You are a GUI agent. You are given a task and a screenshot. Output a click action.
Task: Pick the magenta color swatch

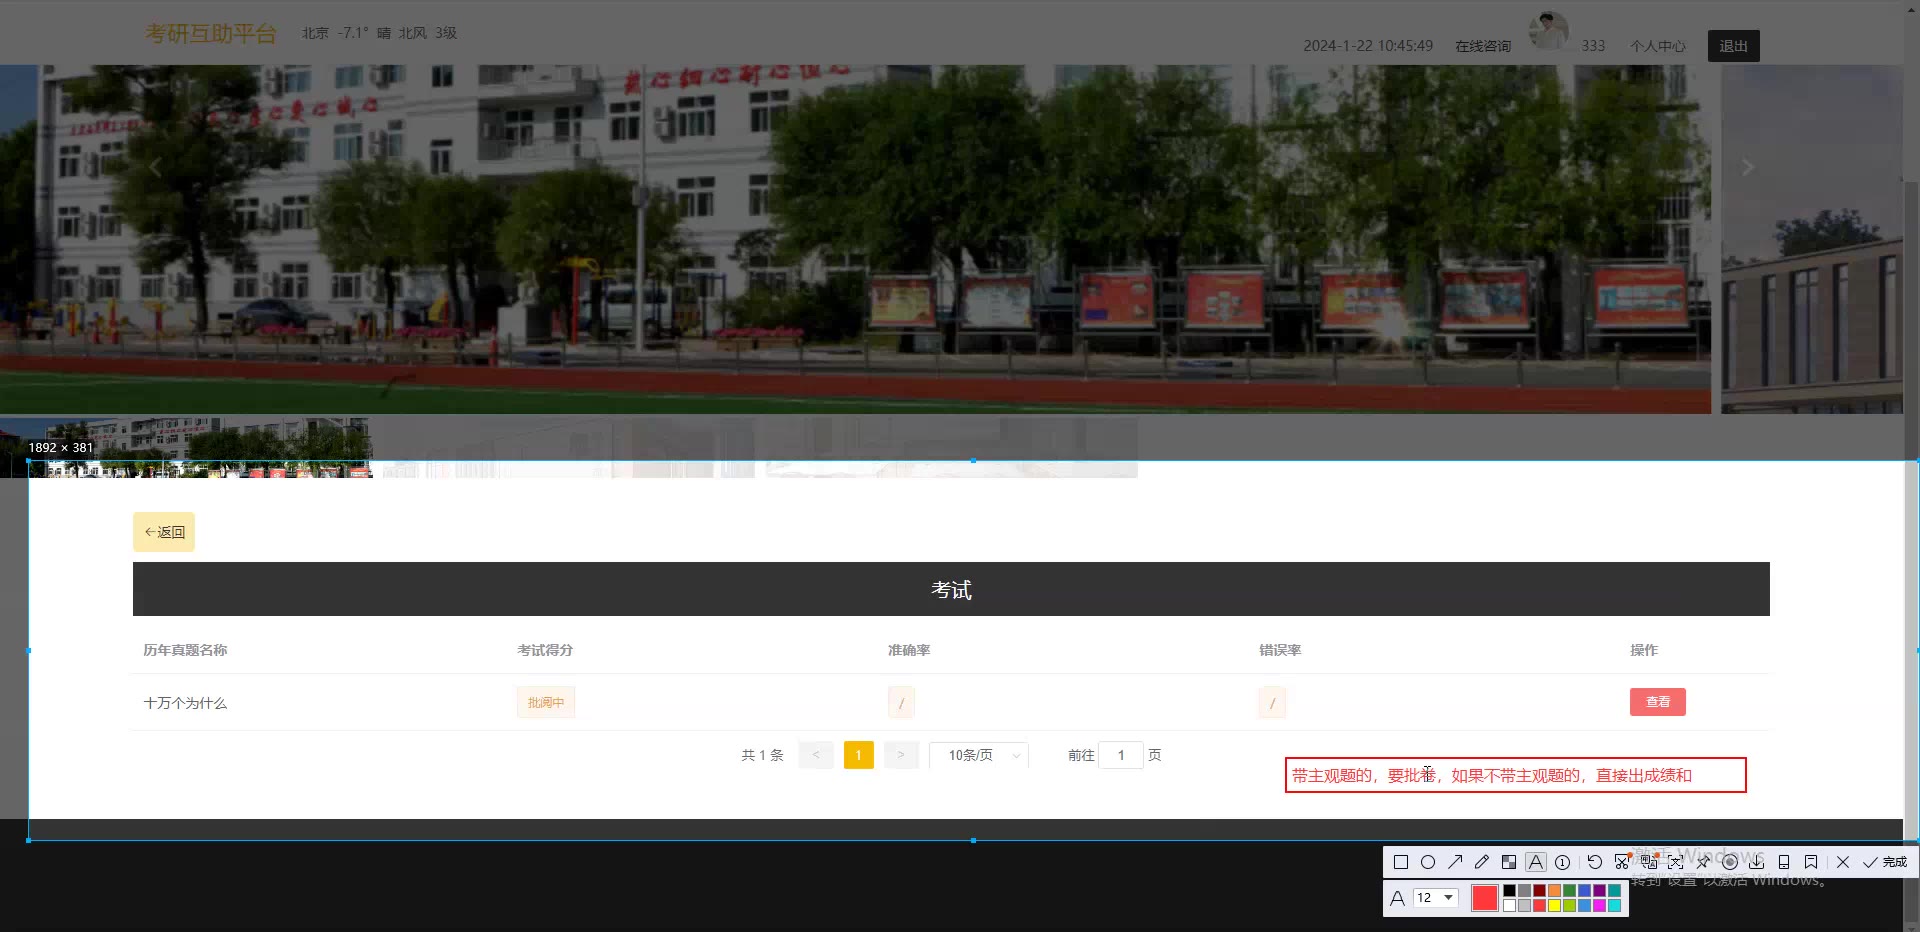point(1599,905)
